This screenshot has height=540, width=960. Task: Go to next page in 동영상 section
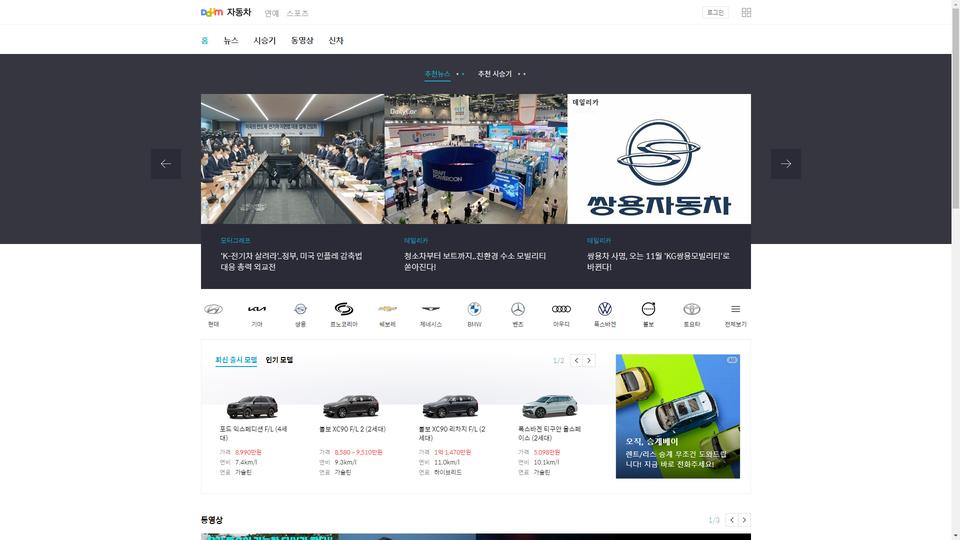(x=744, y=520)
